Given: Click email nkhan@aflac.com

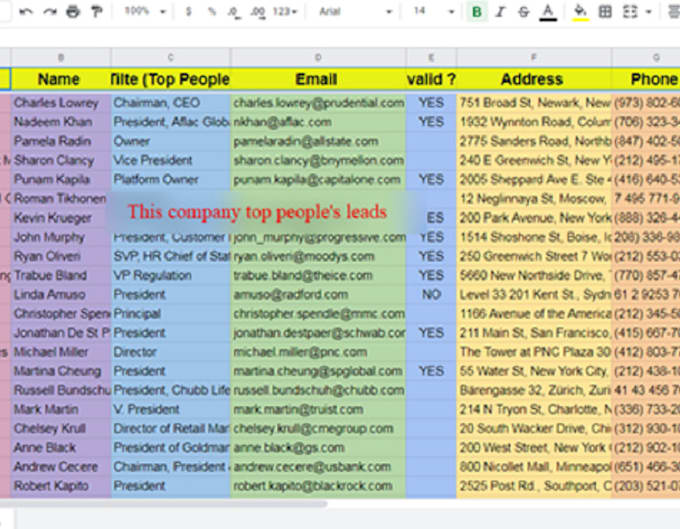Looking at the screenshot, I should (x=318, y=122).
